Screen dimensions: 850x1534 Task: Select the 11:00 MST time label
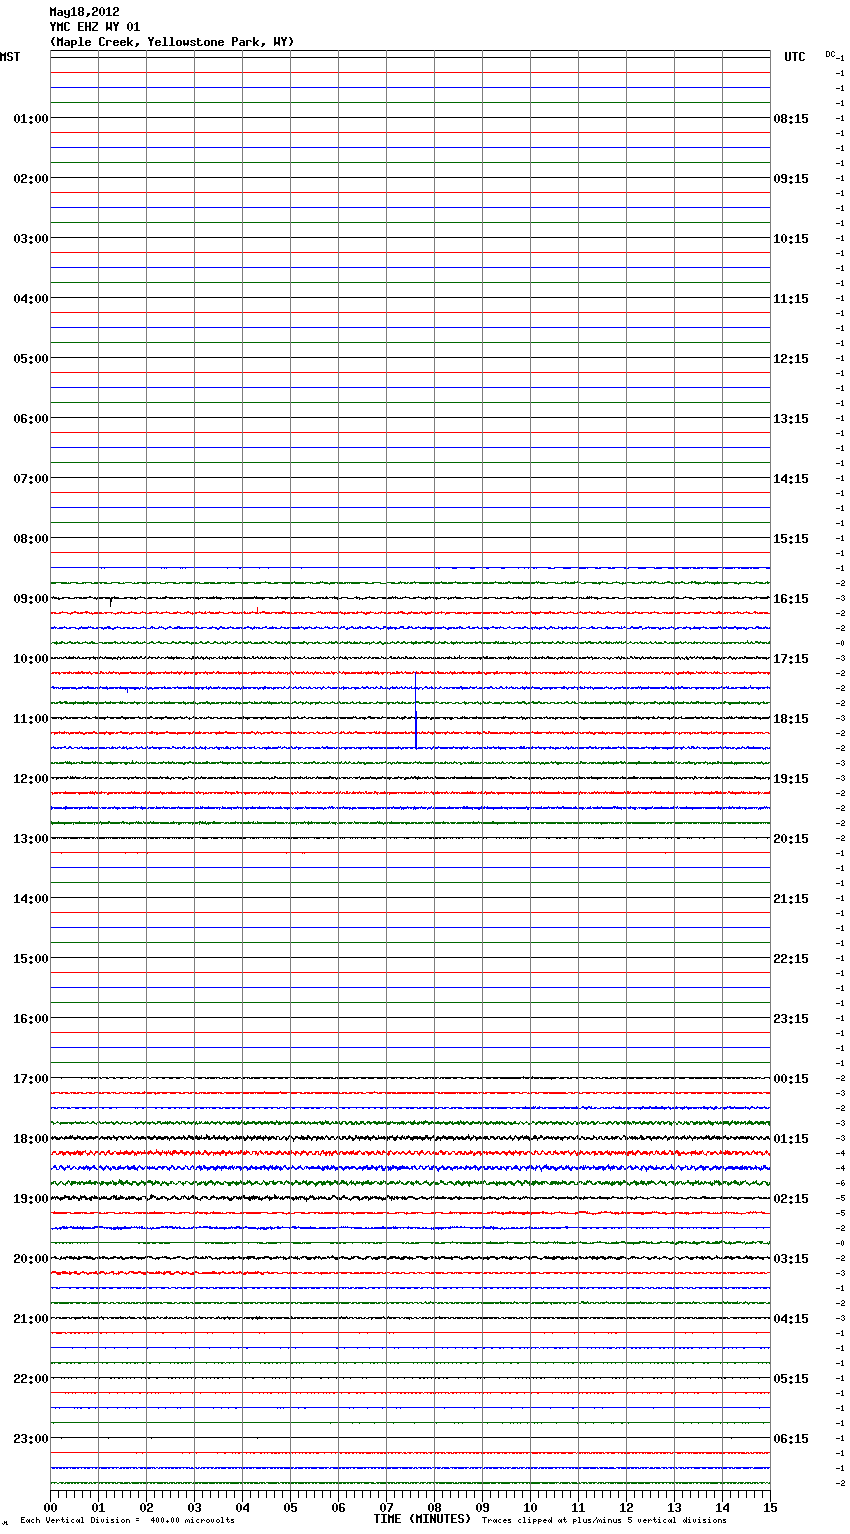click(31, 719)
